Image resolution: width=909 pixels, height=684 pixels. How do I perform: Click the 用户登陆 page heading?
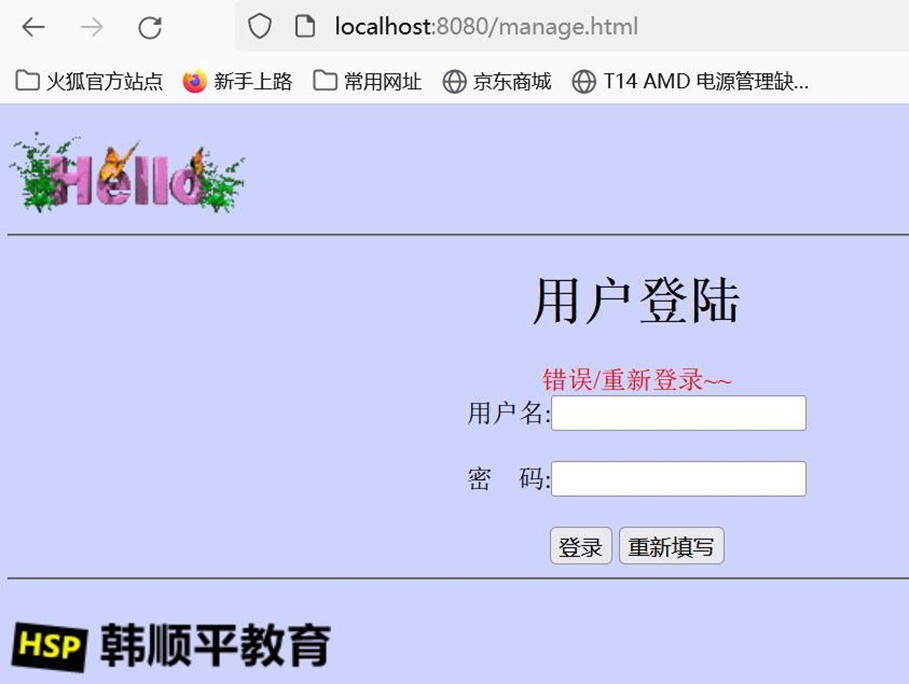click(x=635, y=301)
